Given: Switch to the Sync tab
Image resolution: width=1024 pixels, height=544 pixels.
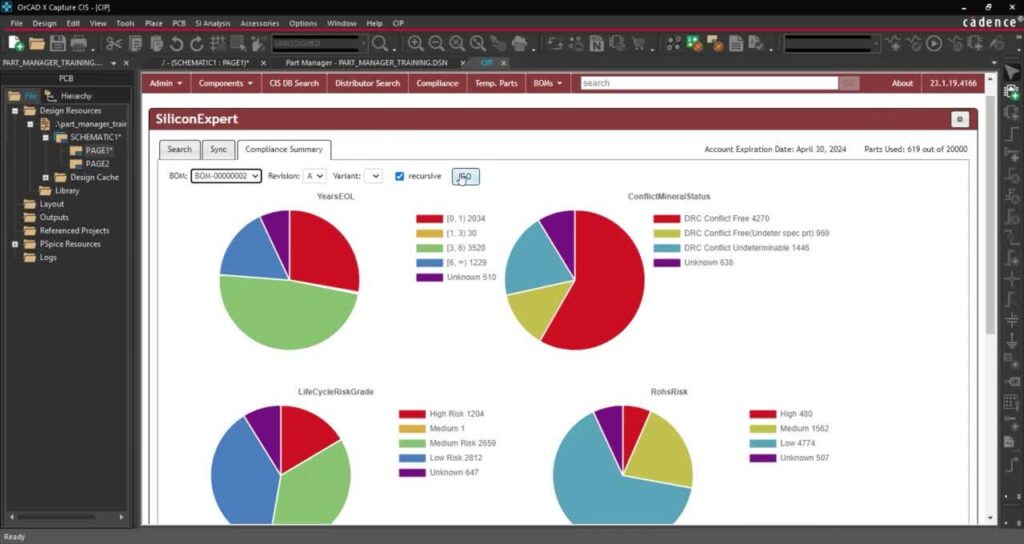Looking at the screenshot, I should coord(218,150).
